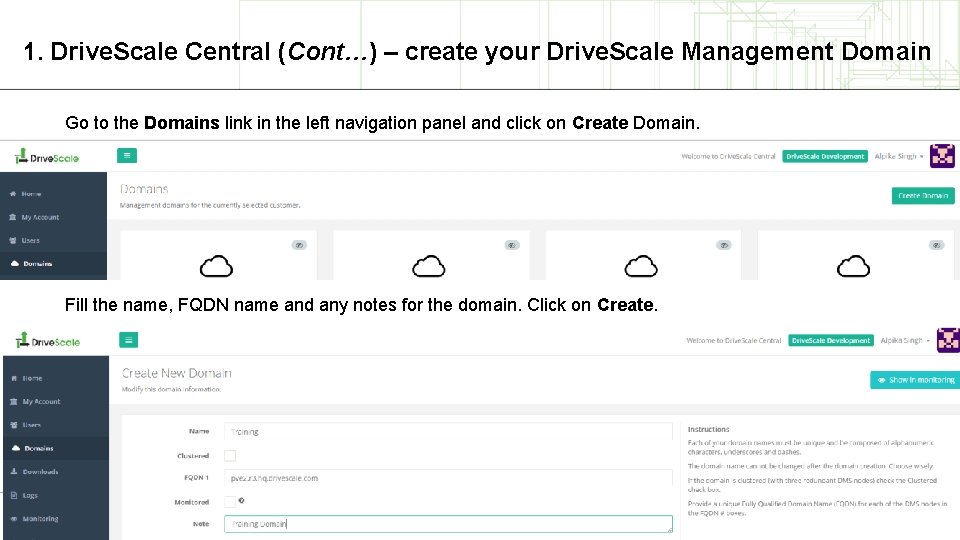Click the DriveScale logo on the Domains page
Screen dimensions: 960x540
pos(47,157)
